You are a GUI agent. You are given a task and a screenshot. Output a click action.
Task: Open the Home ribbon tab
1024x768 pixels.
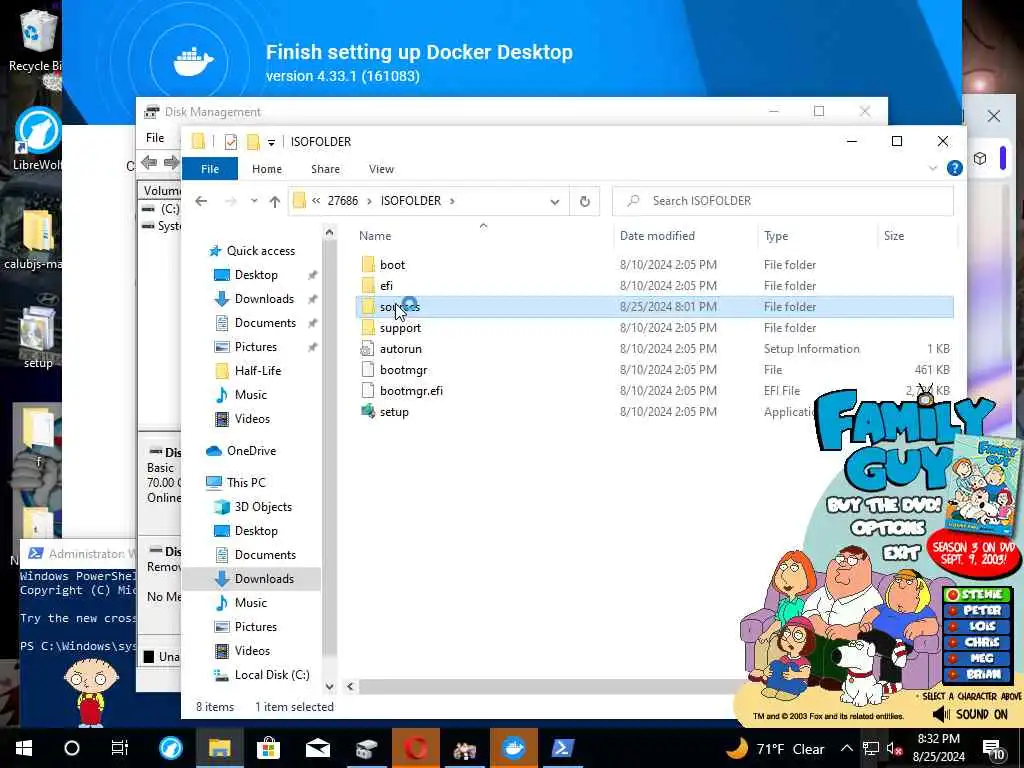tap(266, 168)
